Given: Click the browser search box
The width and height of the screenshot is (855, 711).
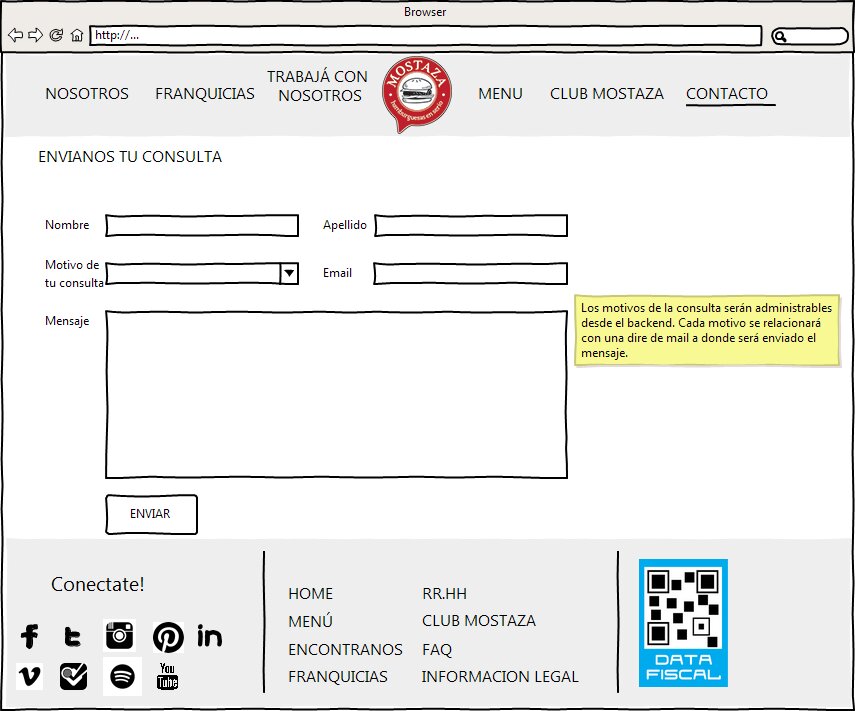Looking at the screenshot, I should [810, 37].
